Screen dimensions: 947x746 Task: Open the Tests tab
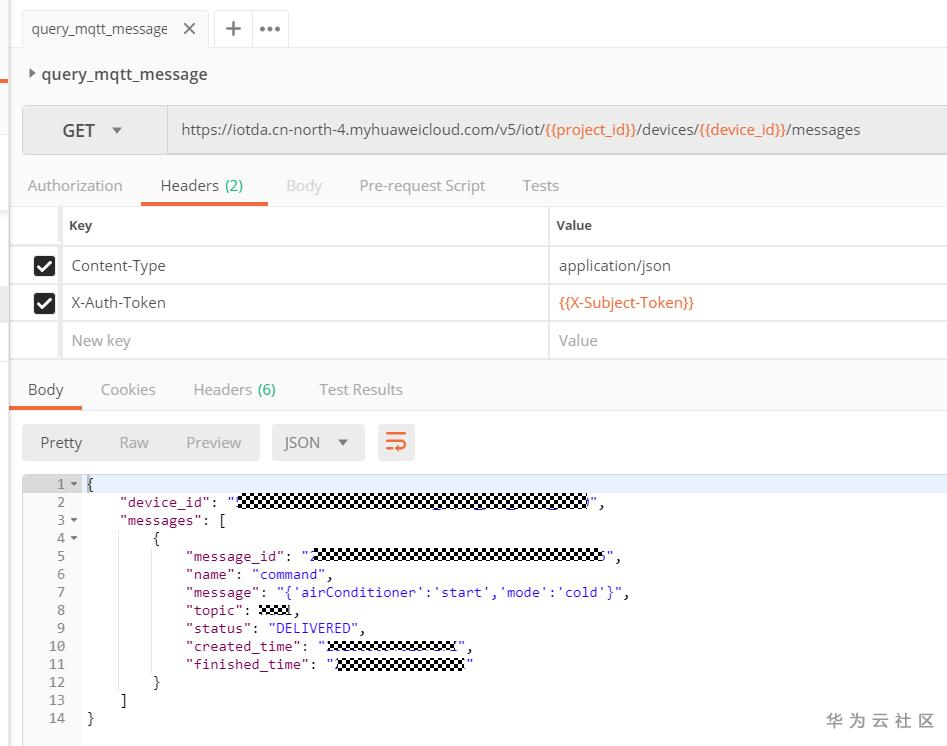tap(540, 185)
